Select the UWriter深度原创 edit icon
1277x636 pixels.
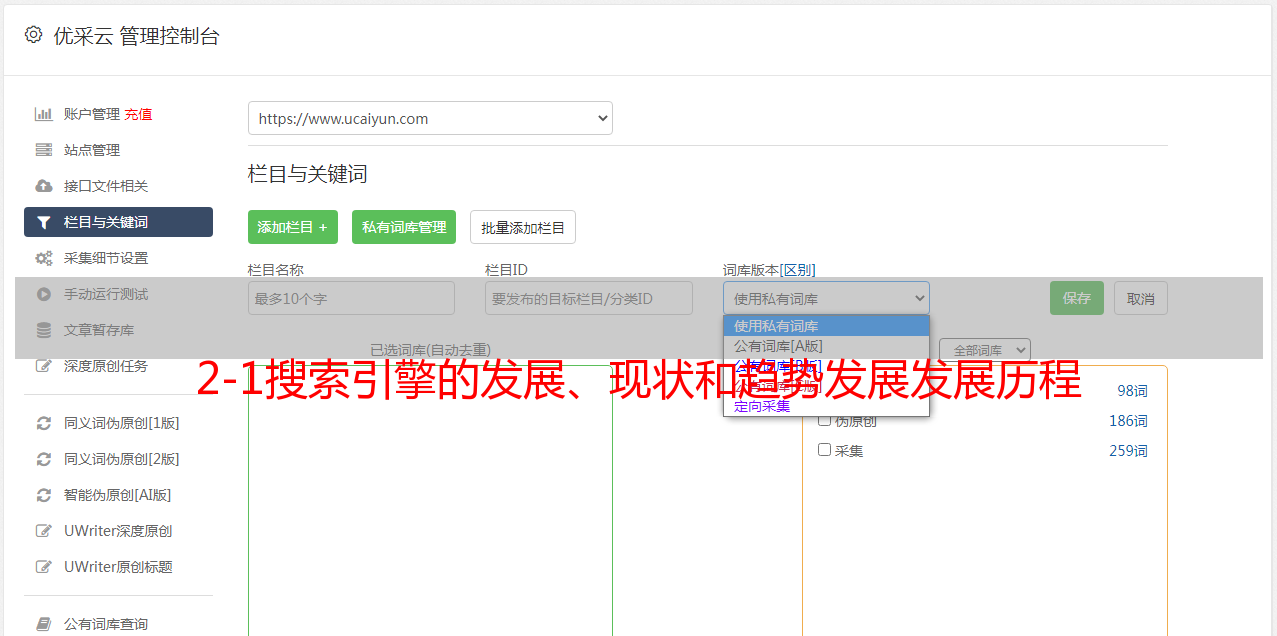(44, 531)
